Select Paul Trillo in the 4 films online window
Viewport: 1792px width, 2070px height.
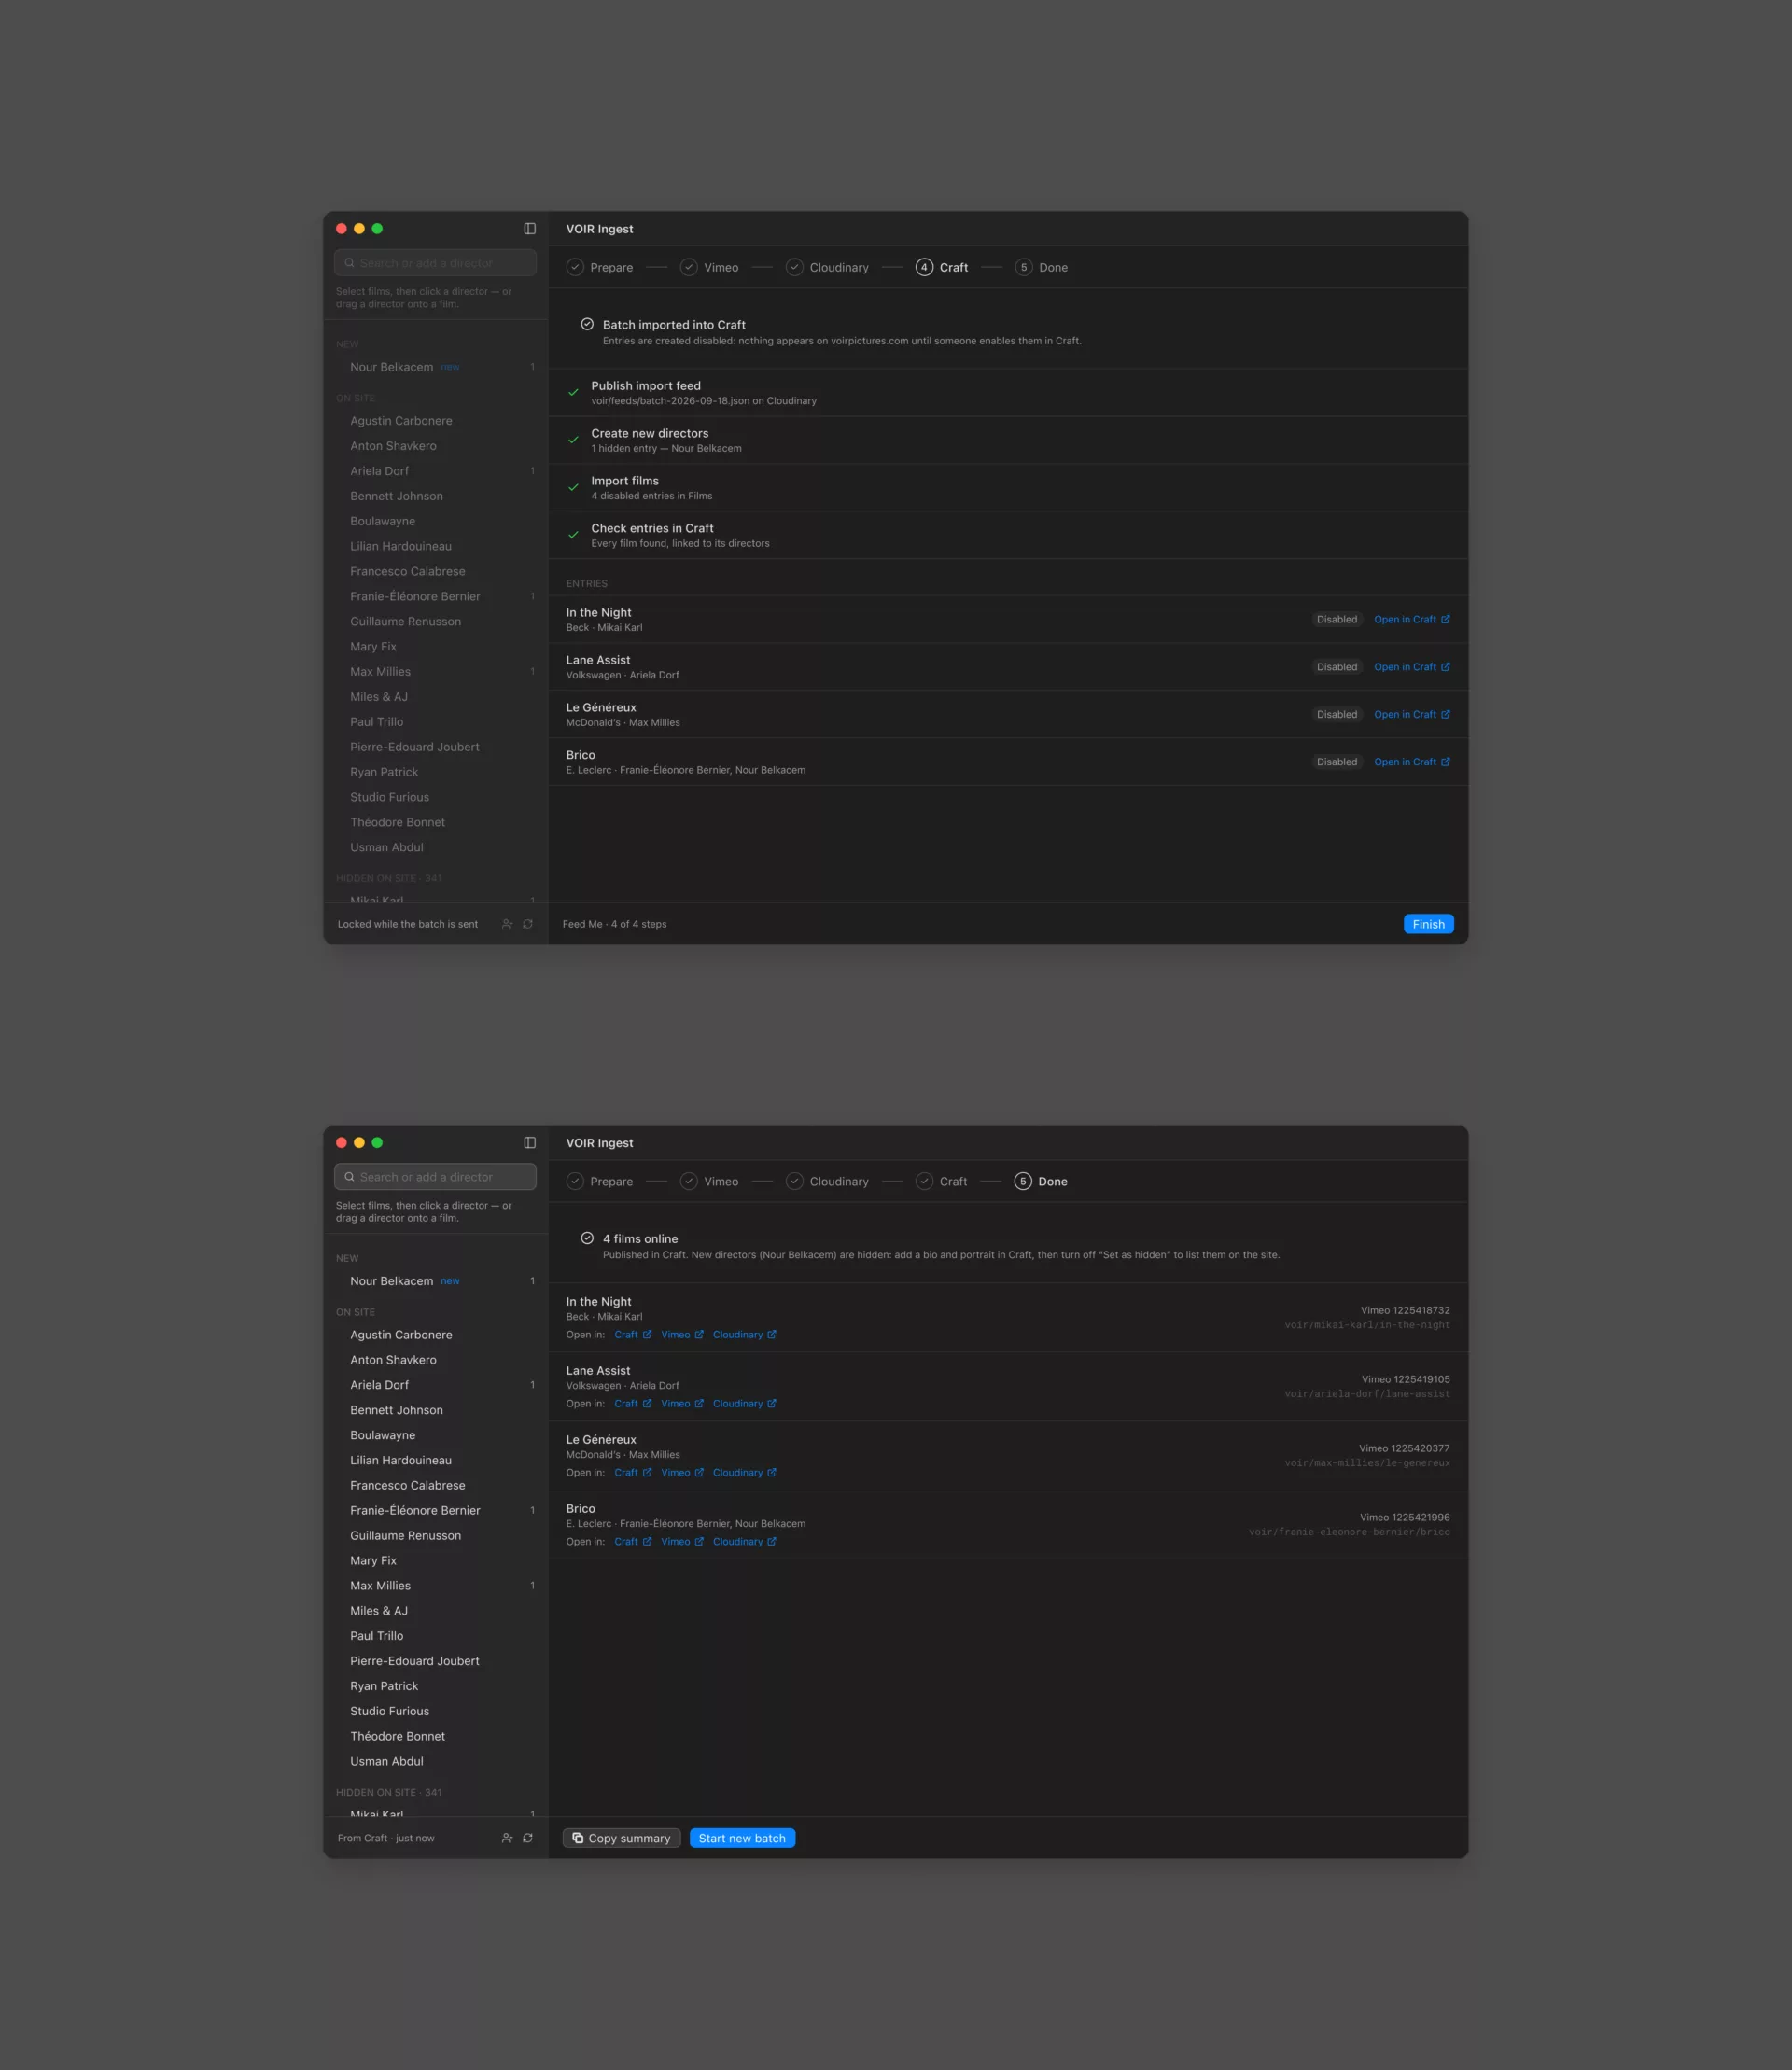pyautogui.click(x=436, y=1636)
